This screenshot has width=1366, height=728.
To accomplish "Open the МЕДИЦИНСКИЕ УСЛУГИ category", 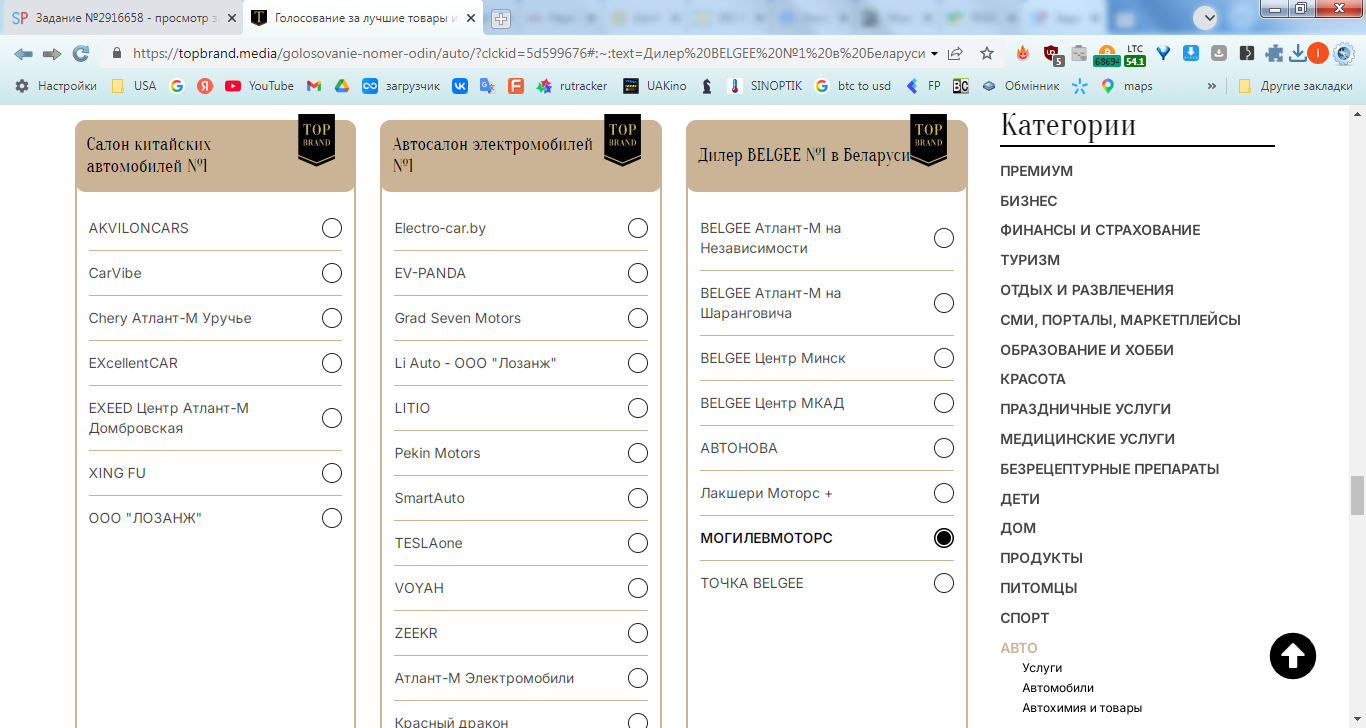I will (x=1088, y=439).
